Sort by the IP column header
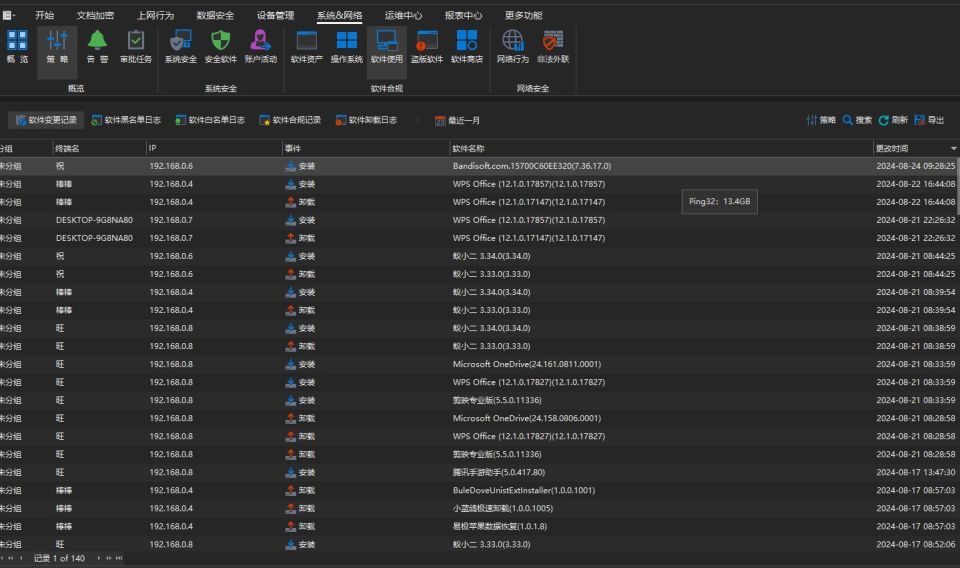 [214, 149]
